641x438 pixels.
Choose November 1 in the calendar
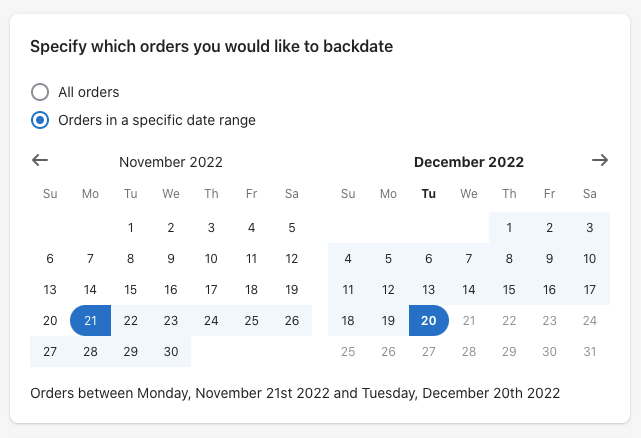131,227
